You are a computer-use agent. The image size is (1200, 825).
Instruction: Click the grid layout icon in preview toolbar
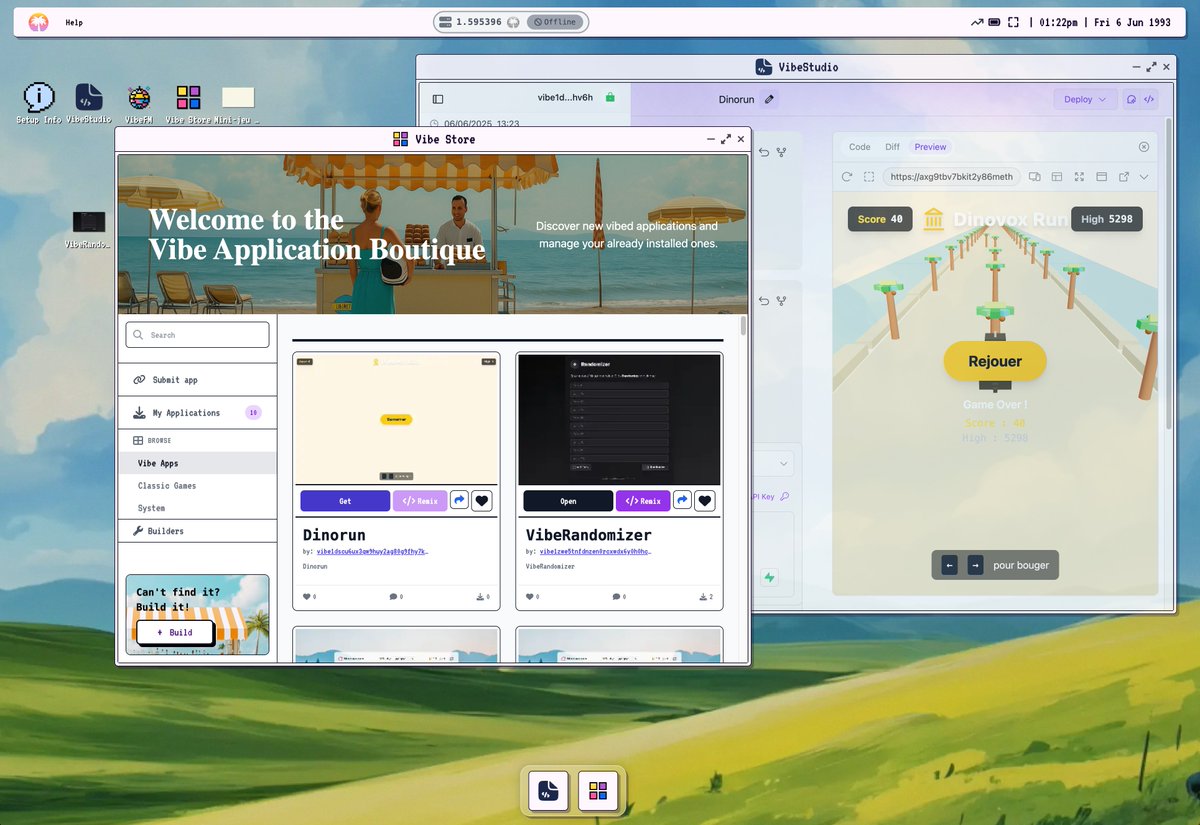tap(1056, 177)
